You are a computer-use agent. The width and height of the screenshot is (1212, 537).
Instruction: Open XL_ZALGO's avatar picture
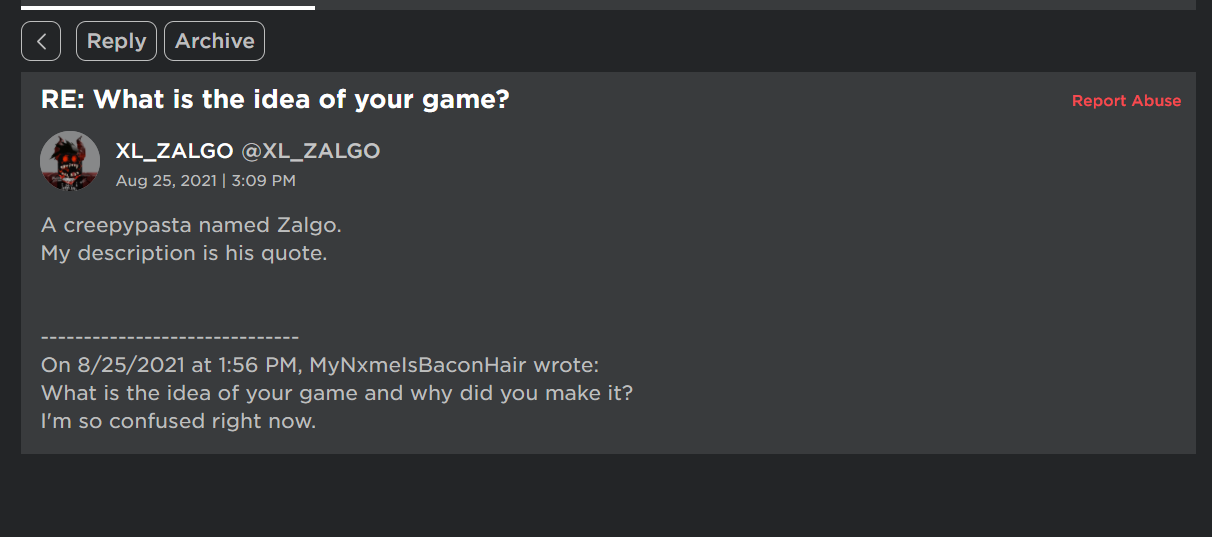tap(70, 161)
